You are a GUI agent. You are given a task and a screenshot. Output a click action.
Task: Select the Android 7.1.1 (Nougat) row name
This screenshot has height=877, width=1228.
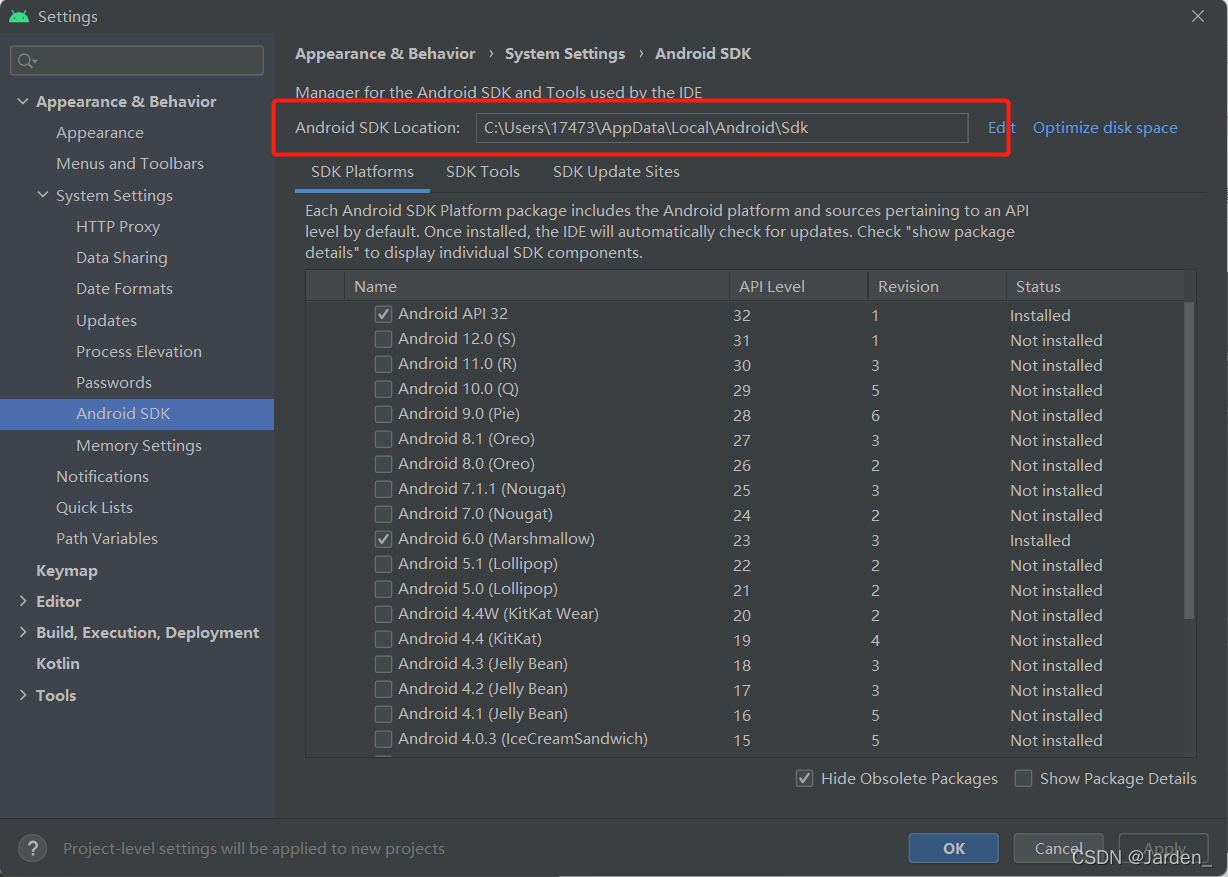[x=482, y=489]
